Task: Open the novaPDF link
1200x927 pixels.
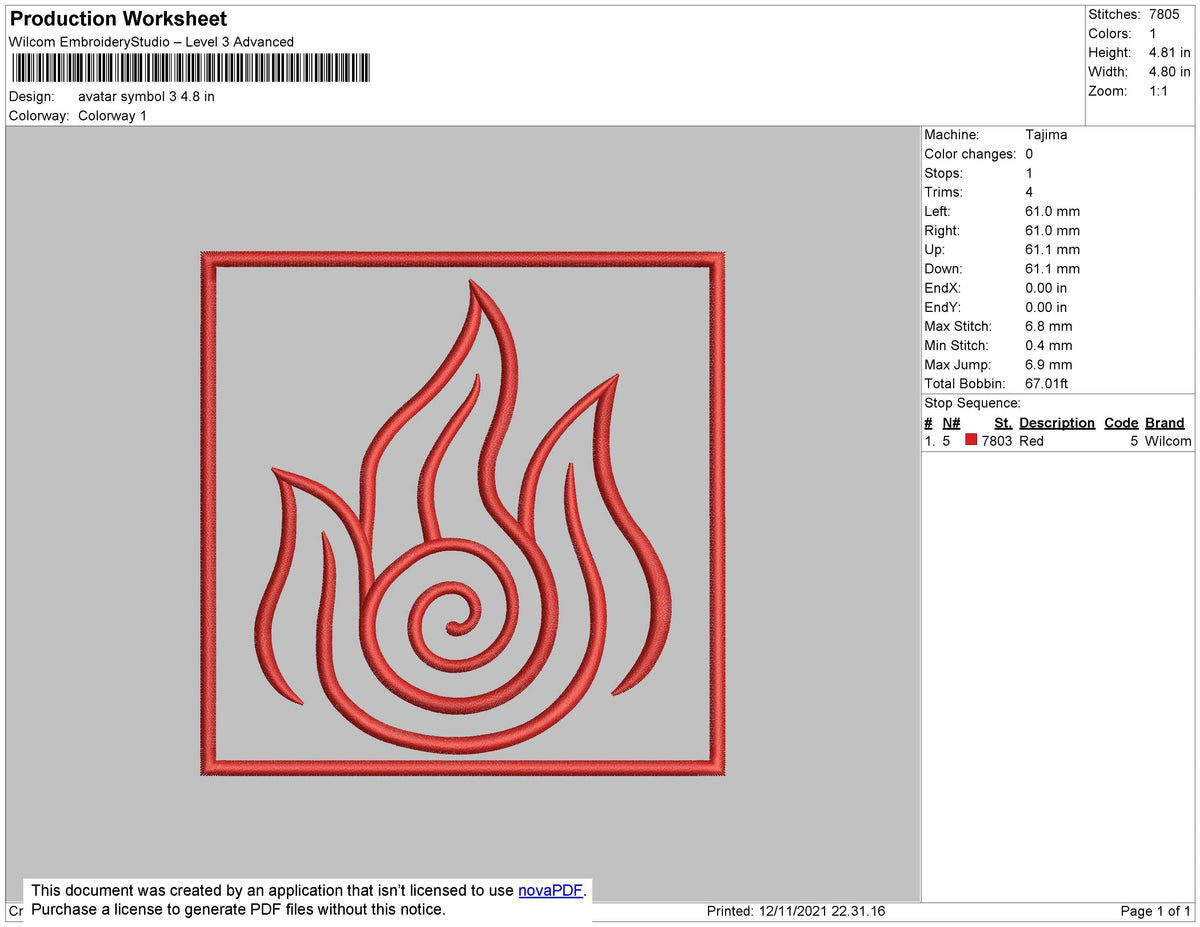Action: 550,890
